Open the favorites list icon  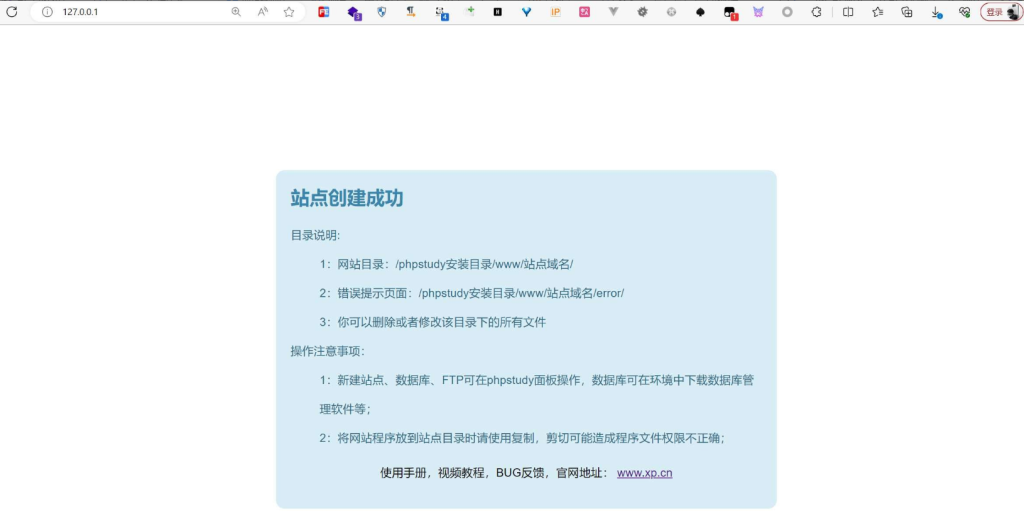click(x=877, y=12)
